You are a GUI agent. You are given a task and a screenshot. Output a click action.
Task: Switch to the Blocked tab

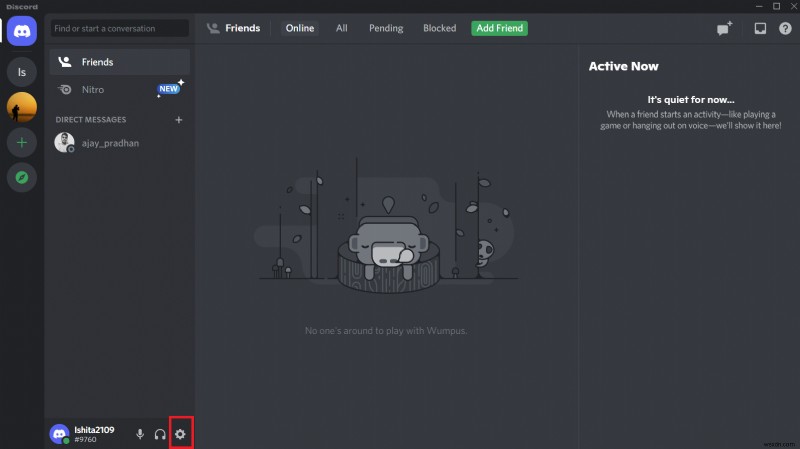click(439, 28)
